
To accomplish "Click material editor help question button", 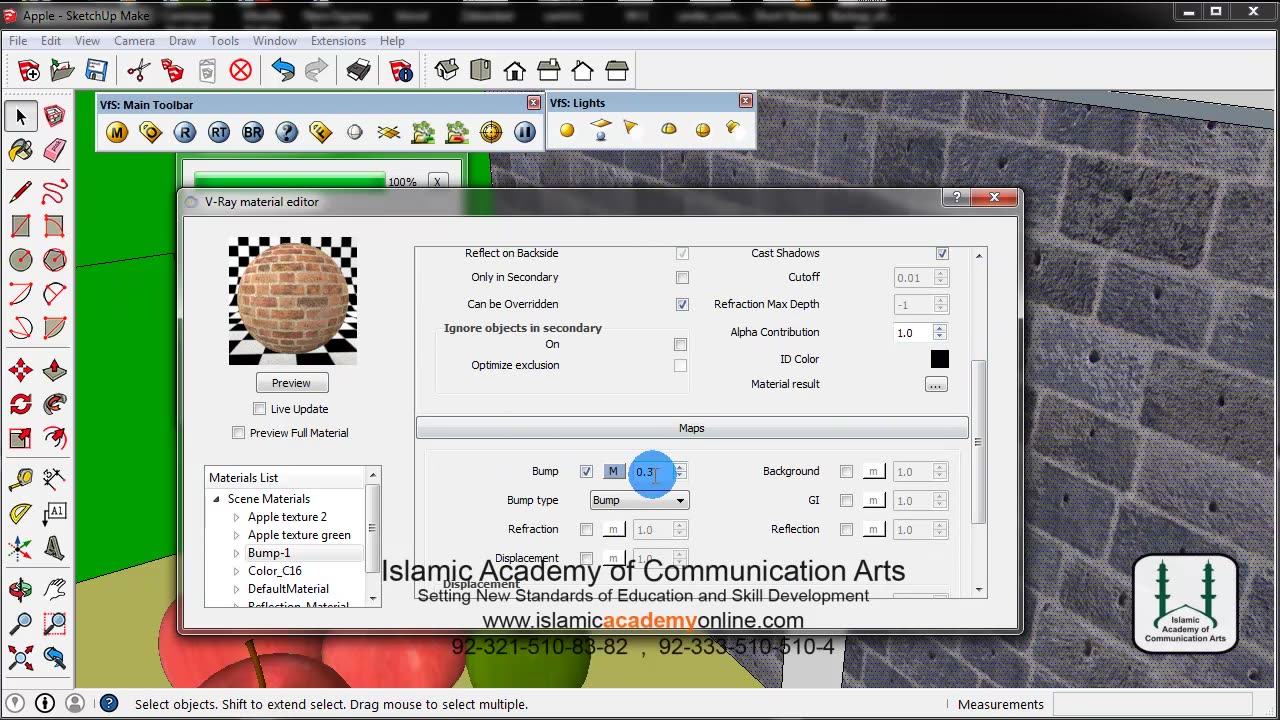I will pyautogui.click(x=956, y=198).
